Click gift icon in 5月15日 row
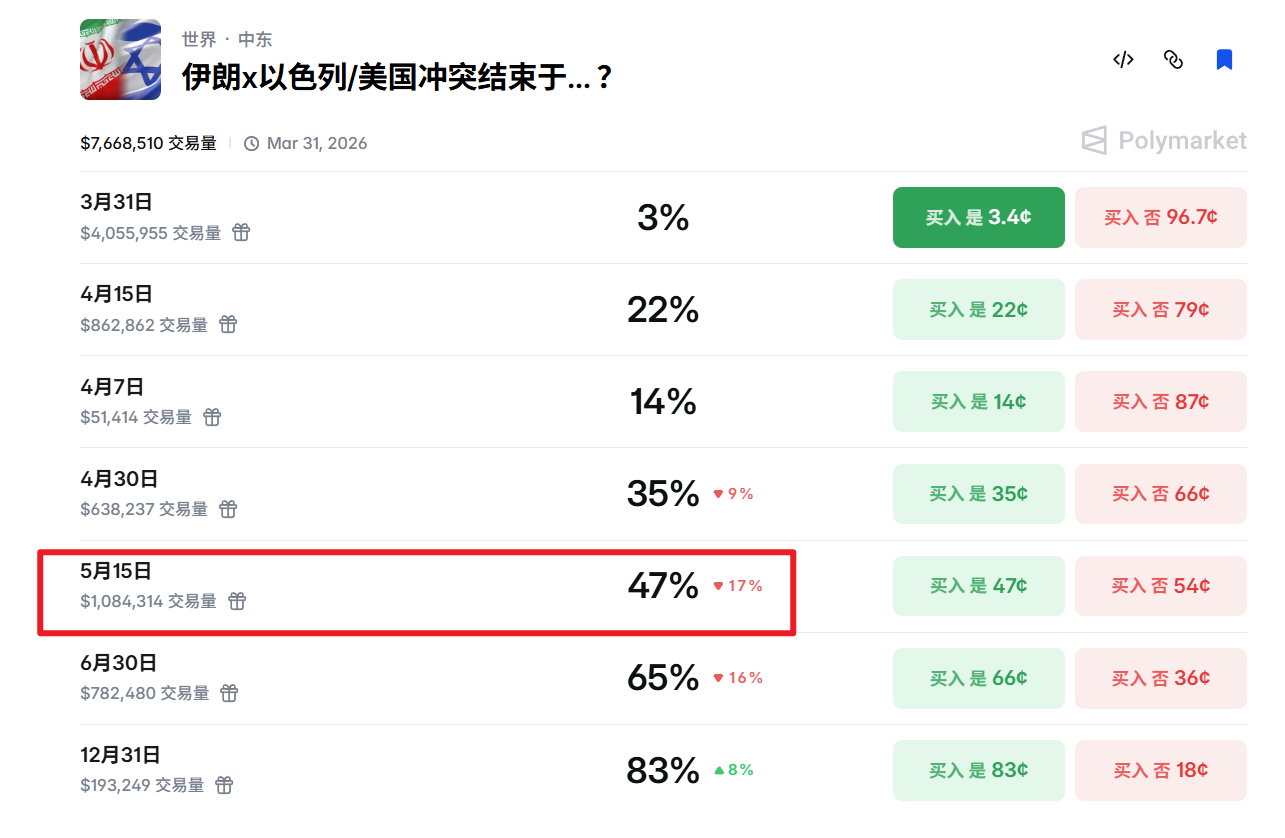 [x=237, y=601]
